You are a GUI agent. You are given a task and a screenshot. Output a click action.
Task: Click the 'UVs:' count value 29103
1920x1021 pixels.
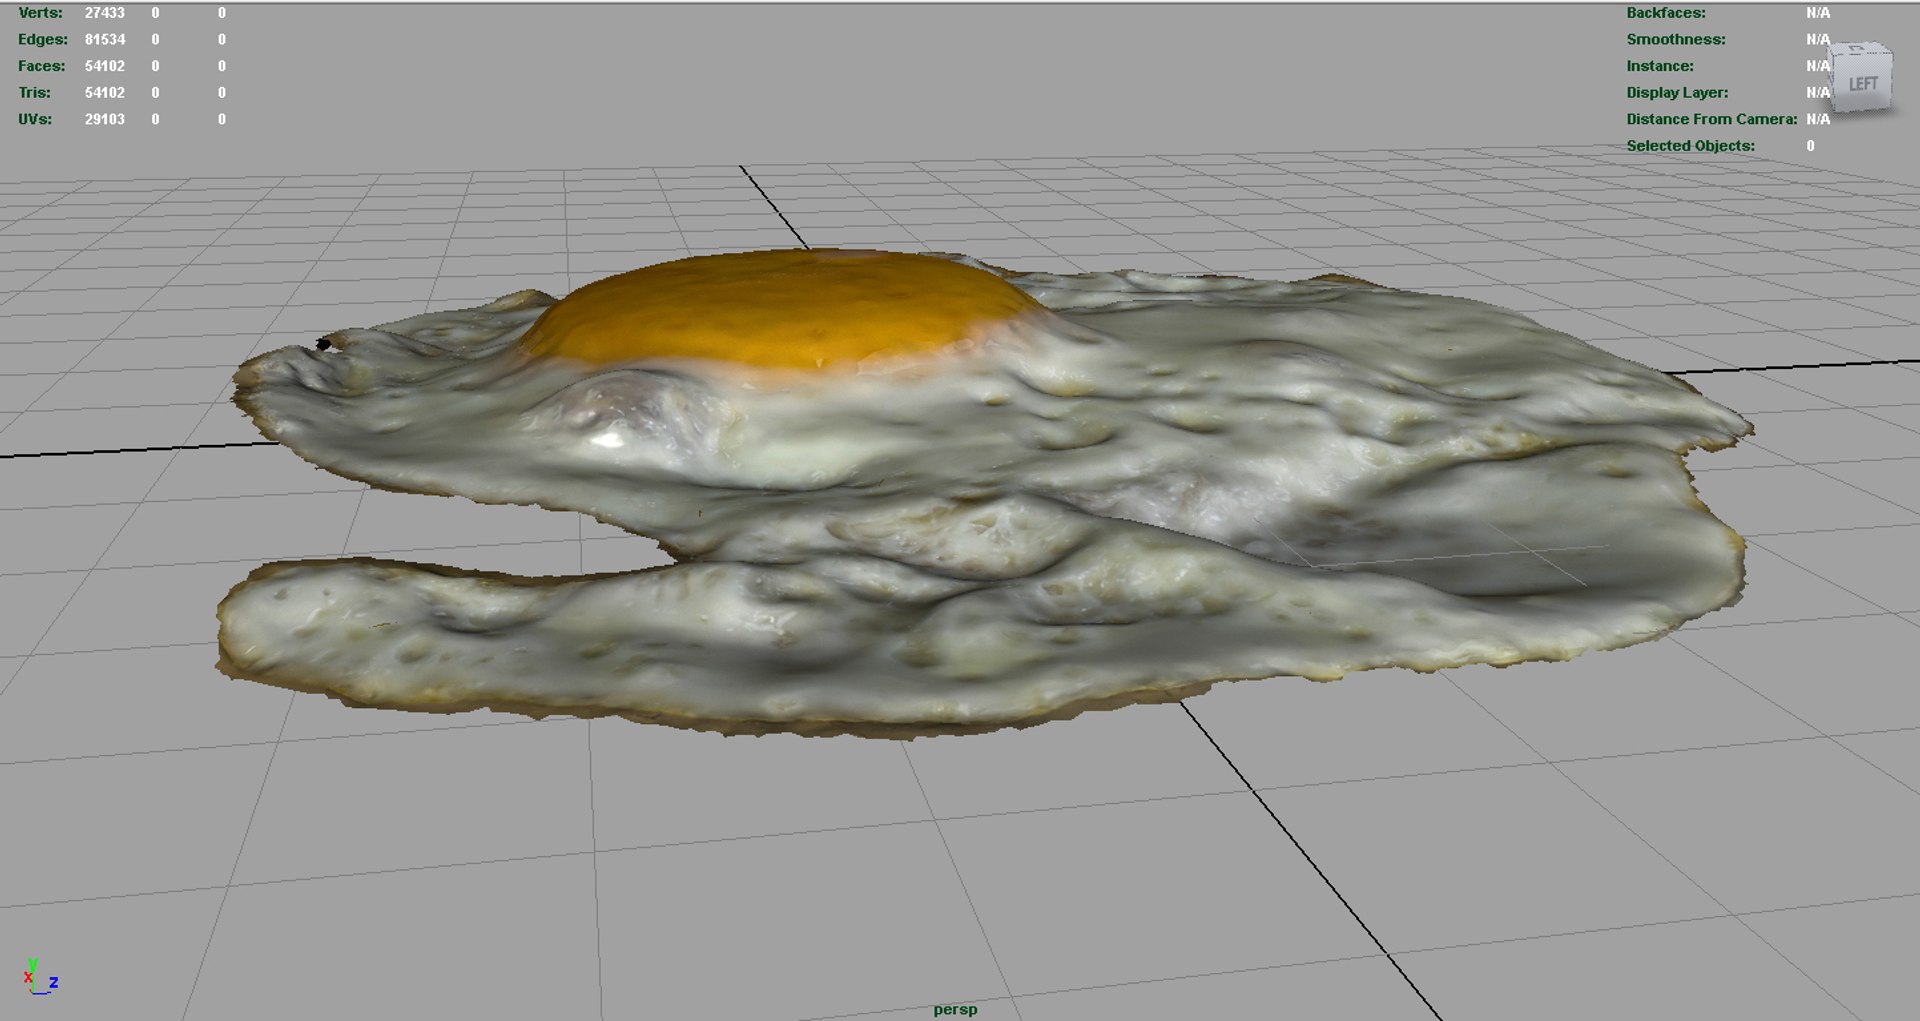pyautogui.click(x=105, y=119)
